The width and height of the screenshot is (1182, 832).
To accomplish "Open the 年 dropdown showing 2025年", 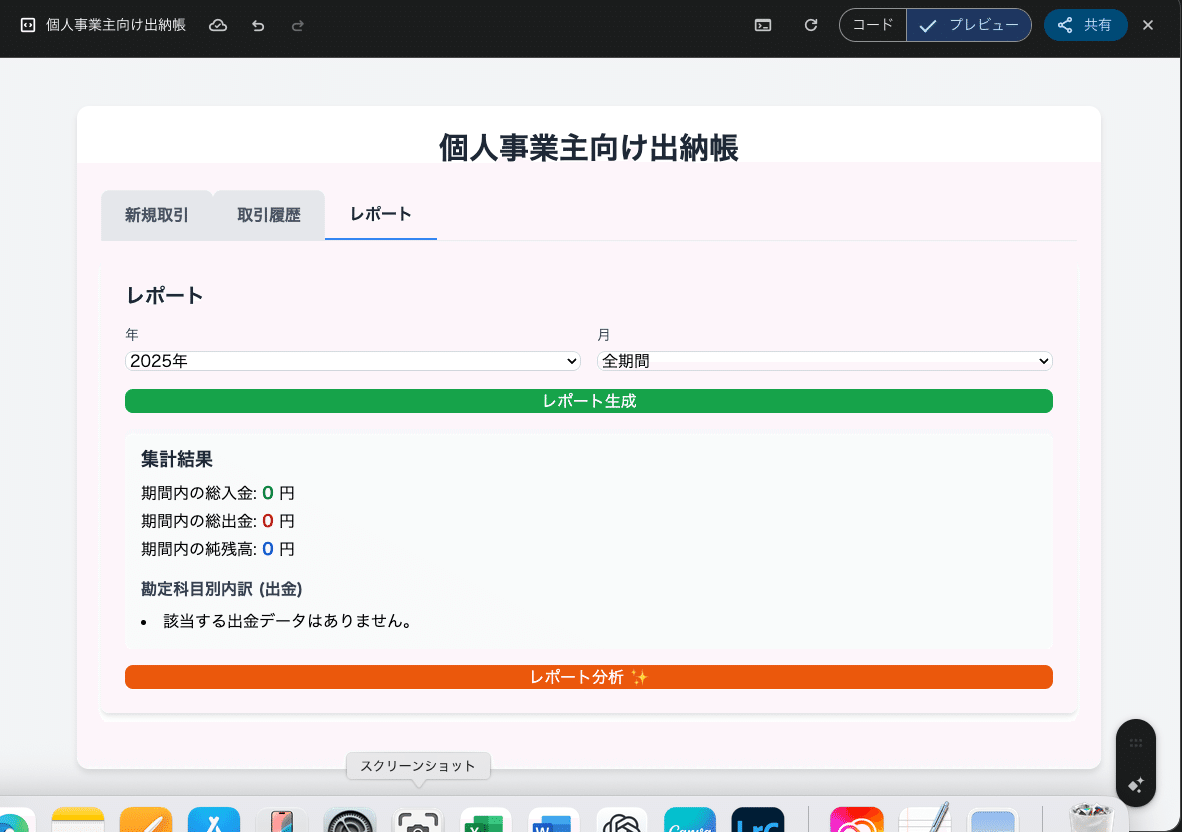I will [352, 361].
